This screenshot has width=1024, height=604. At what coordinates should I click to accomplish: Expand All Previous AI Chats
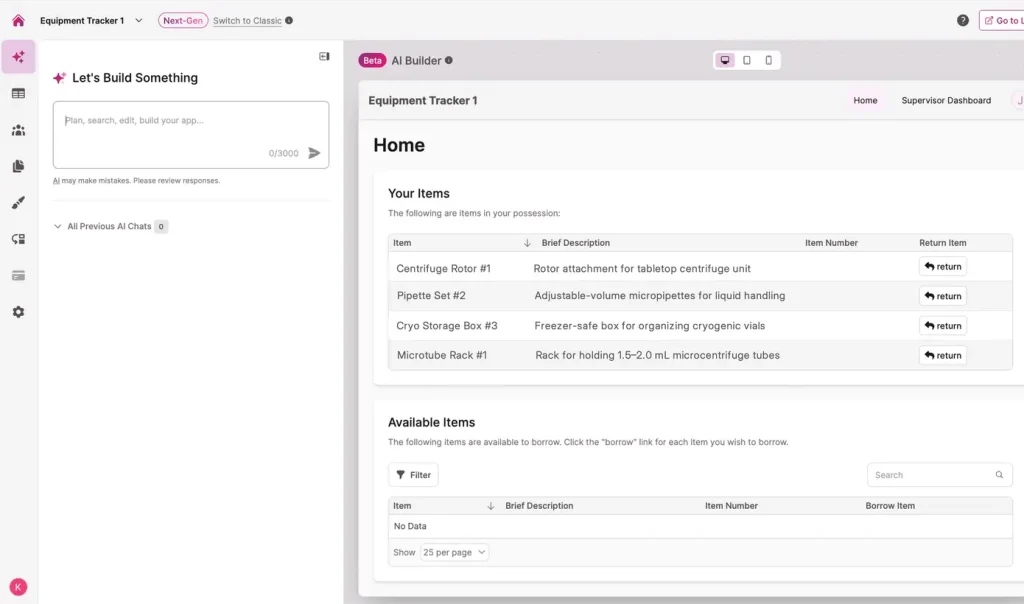(x=58, y=227)
